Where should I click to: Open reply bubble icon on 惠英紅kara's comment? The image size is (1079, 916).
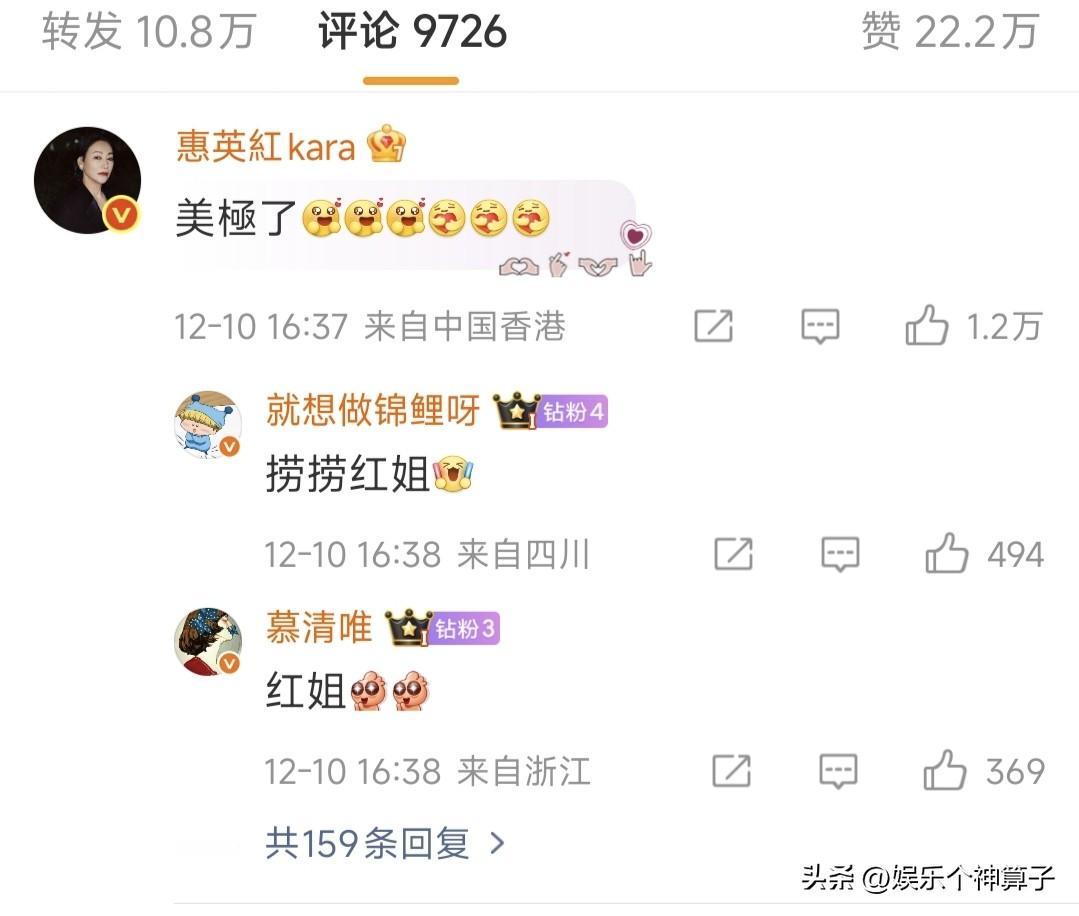click(820, 326)
